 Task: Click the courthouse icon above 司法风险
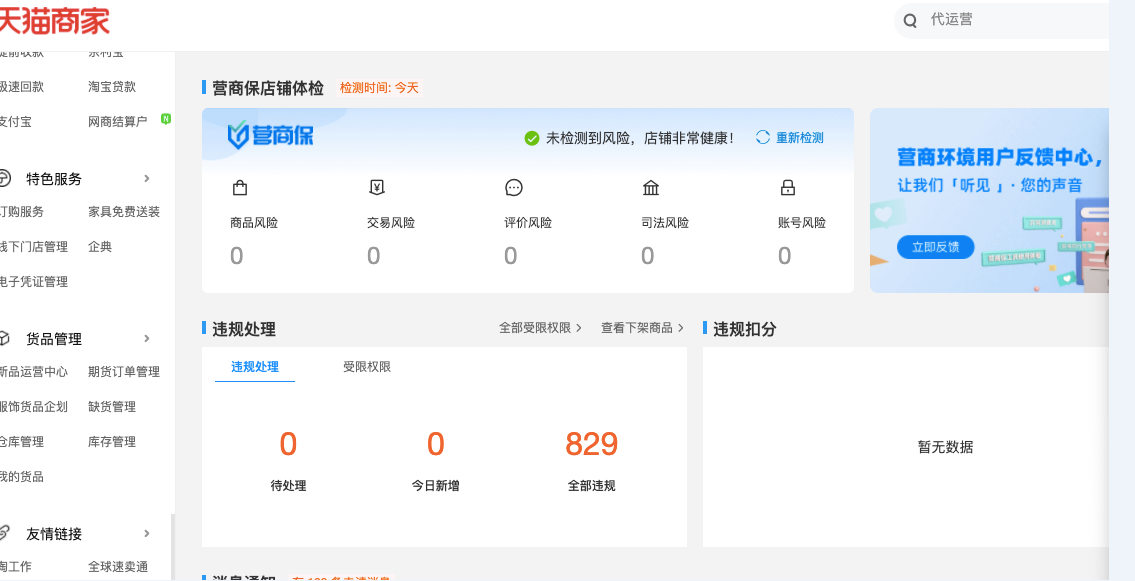coord(651,188)
